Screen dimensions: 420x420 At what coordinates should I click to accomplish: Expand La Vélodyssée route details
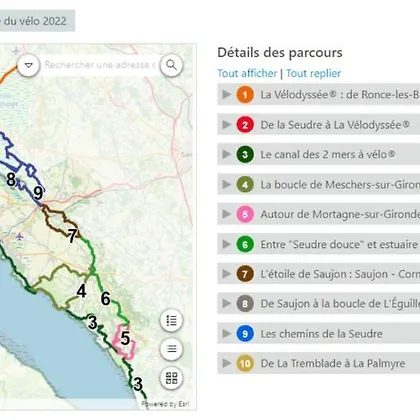coord(319,95)
